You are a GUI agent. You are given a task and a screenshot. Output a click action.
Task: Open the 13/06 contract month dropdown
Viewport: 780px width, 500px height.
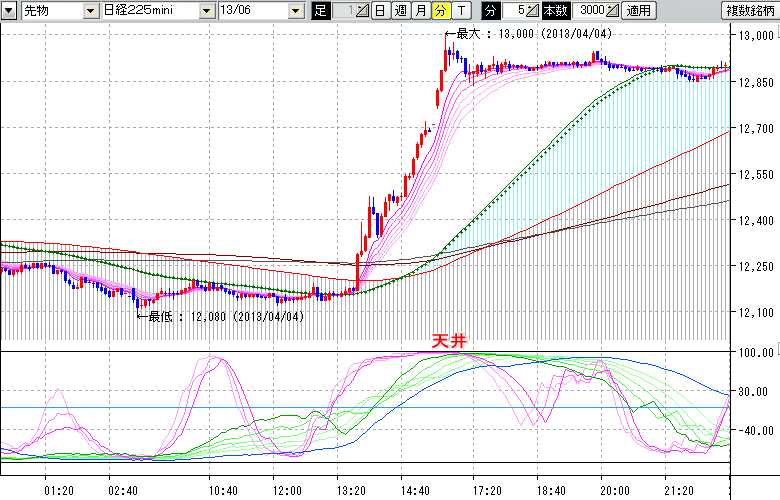coord(297,11)
